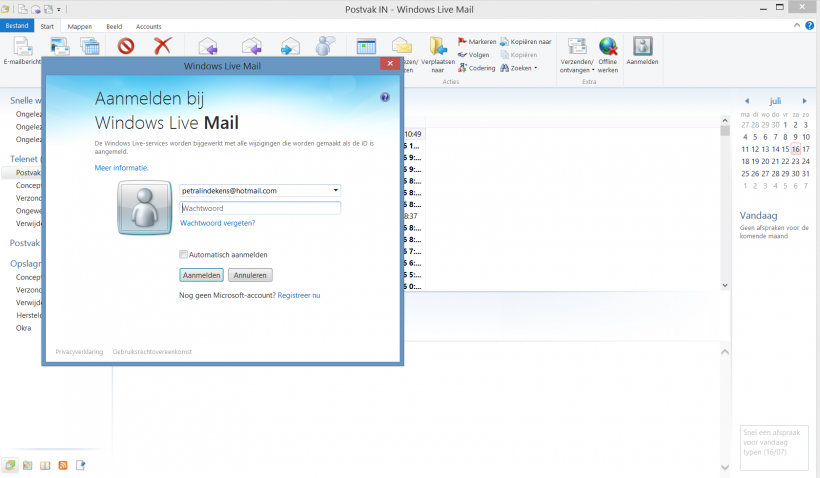820x478 pixels.
Task: Click the Wachtwoord vergeten? link
Action: [217, 223]
